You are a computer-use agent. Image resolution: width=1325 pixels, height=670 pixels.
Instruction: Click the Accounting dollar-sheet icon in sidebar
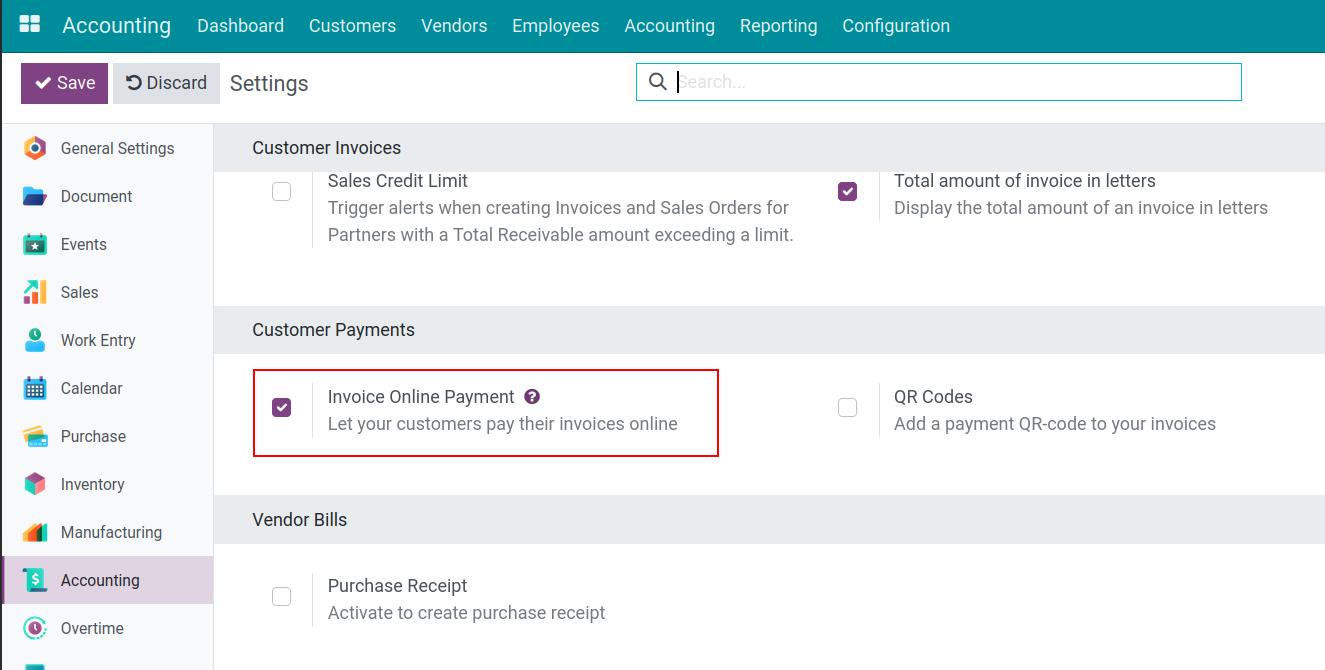pyautogui.click(x=35, y=580)
